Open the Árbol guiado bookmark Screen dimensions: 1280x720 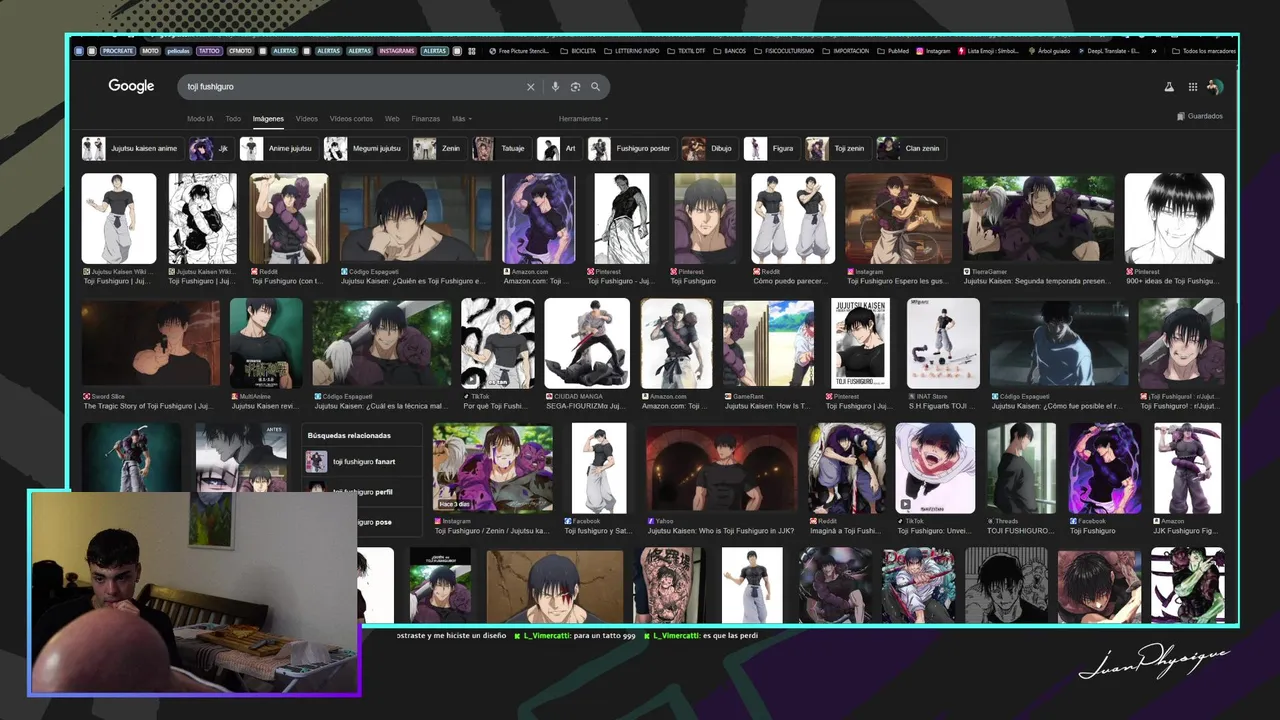1049,51
